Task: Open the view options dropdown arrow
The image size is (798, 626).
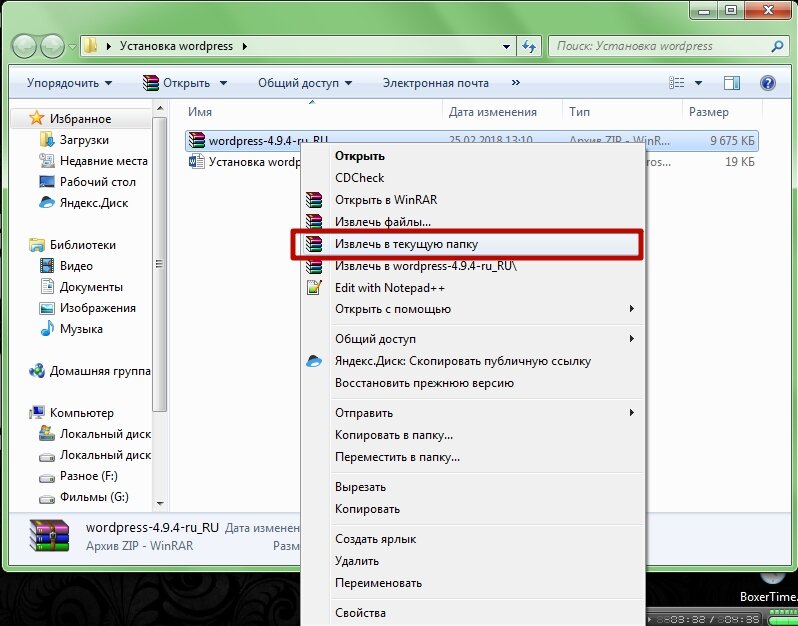Action: pyautogui.click(x=698, y=83)
